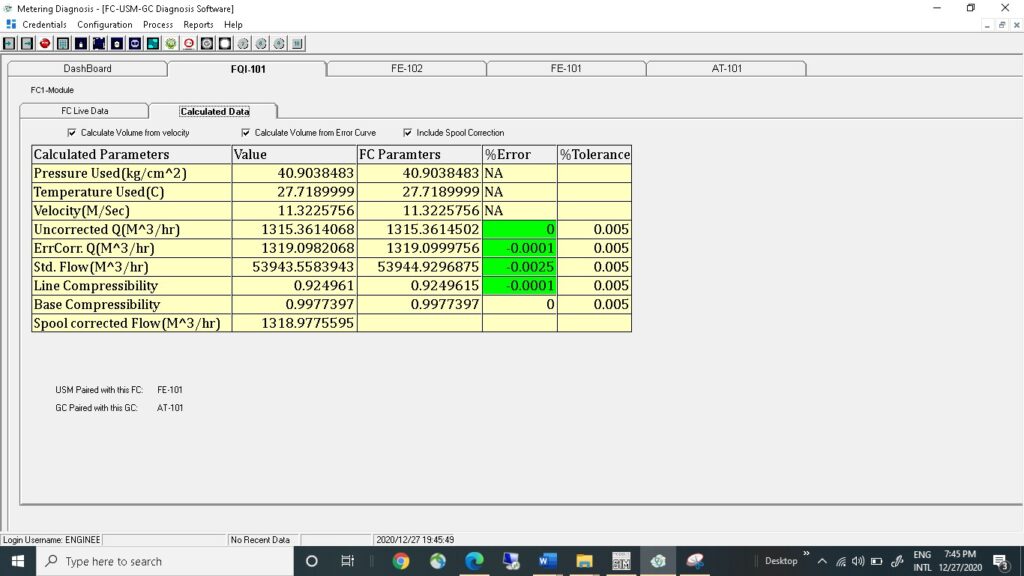Expand hidden system tray icons chevron
The image size is (1024, 576).
click(x=822, y=561)
